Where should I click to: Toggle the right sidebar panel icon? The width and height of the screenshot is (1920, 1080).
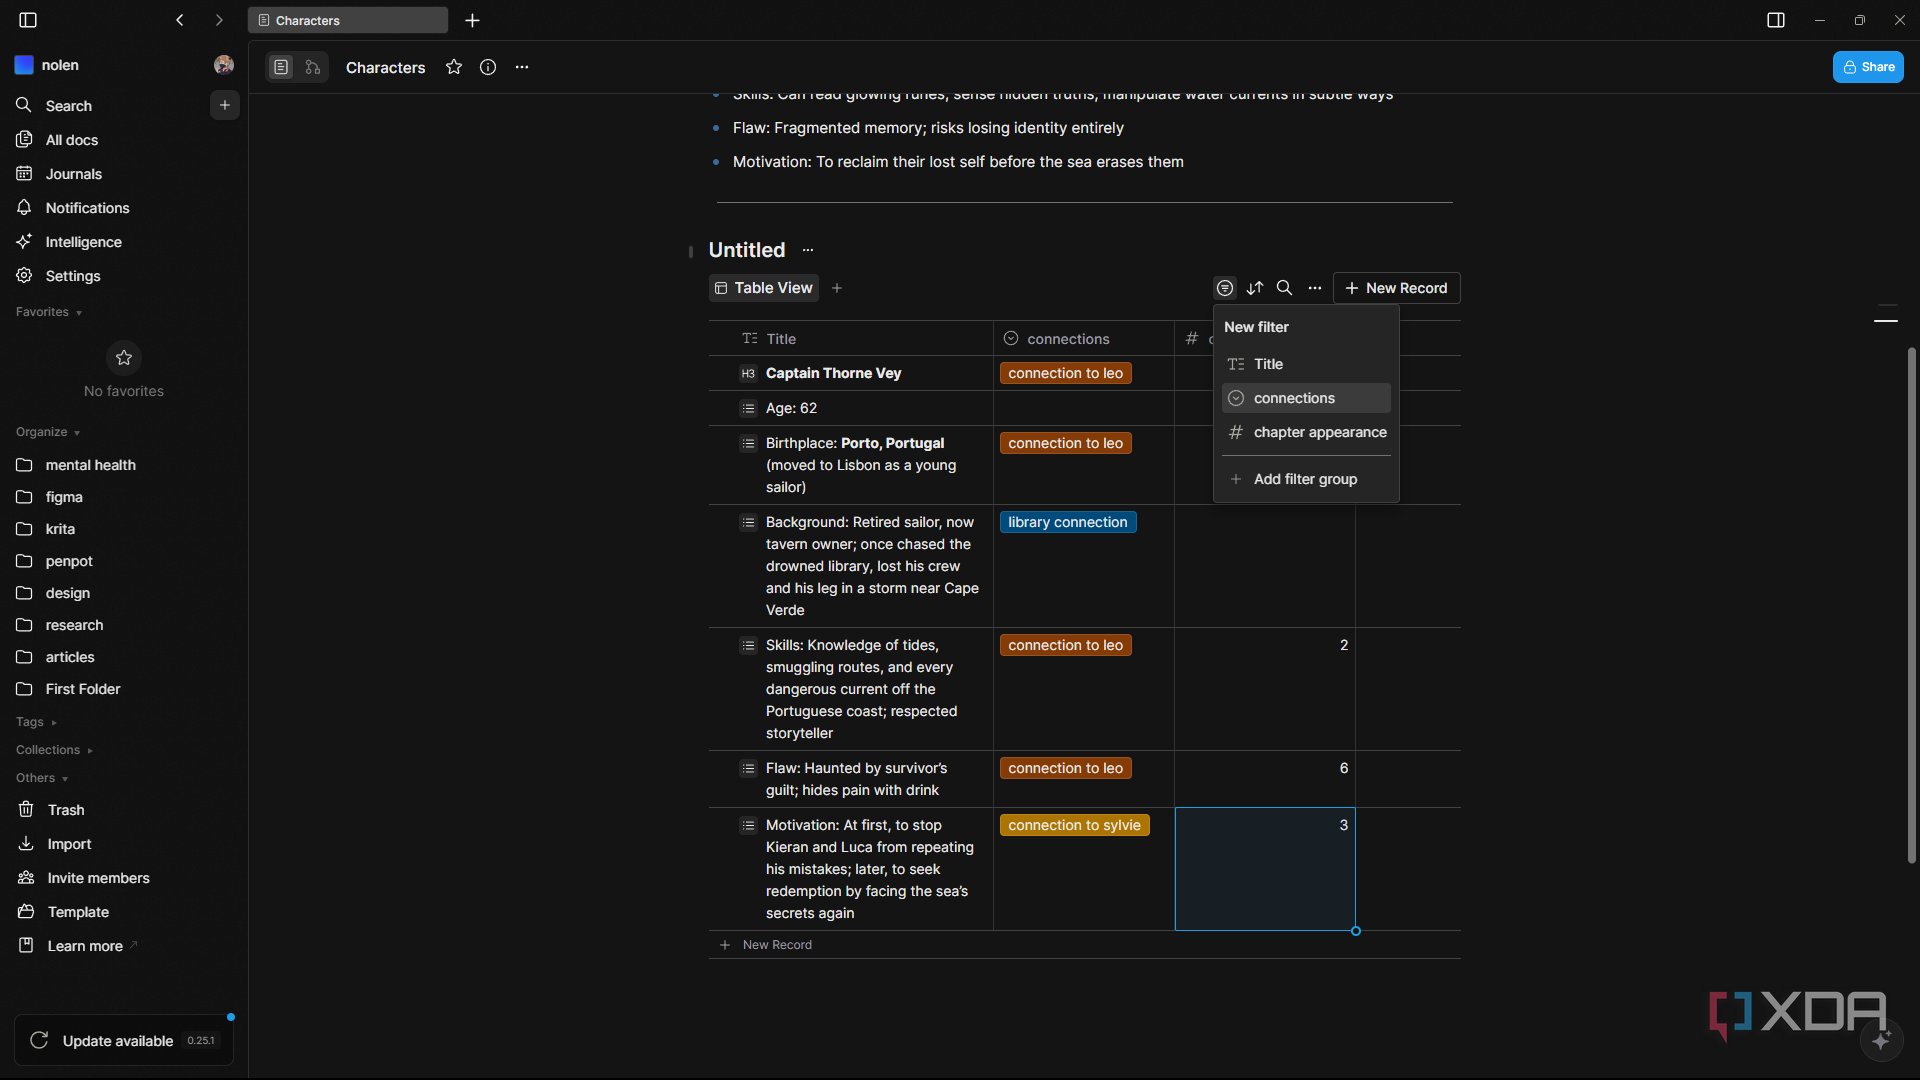click(1776, 20)
